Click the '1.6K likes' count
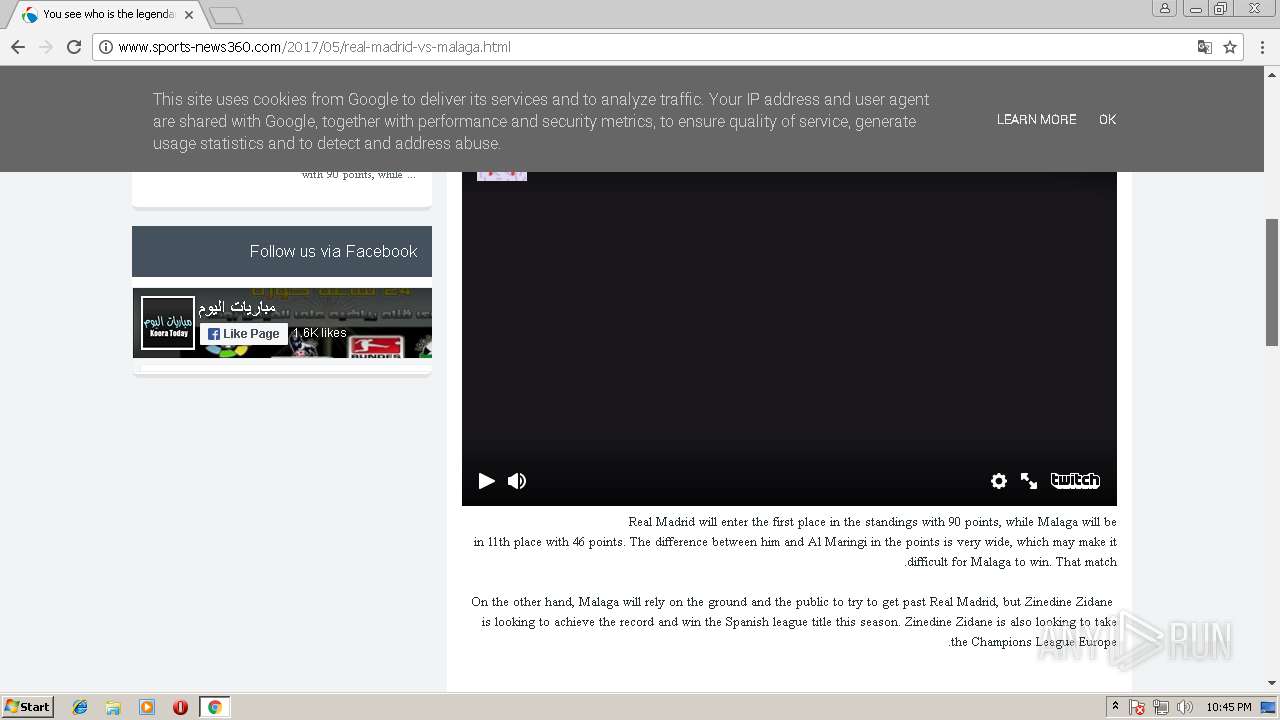The height and width of the screenshot is (720, 1280). click(320, 333)
